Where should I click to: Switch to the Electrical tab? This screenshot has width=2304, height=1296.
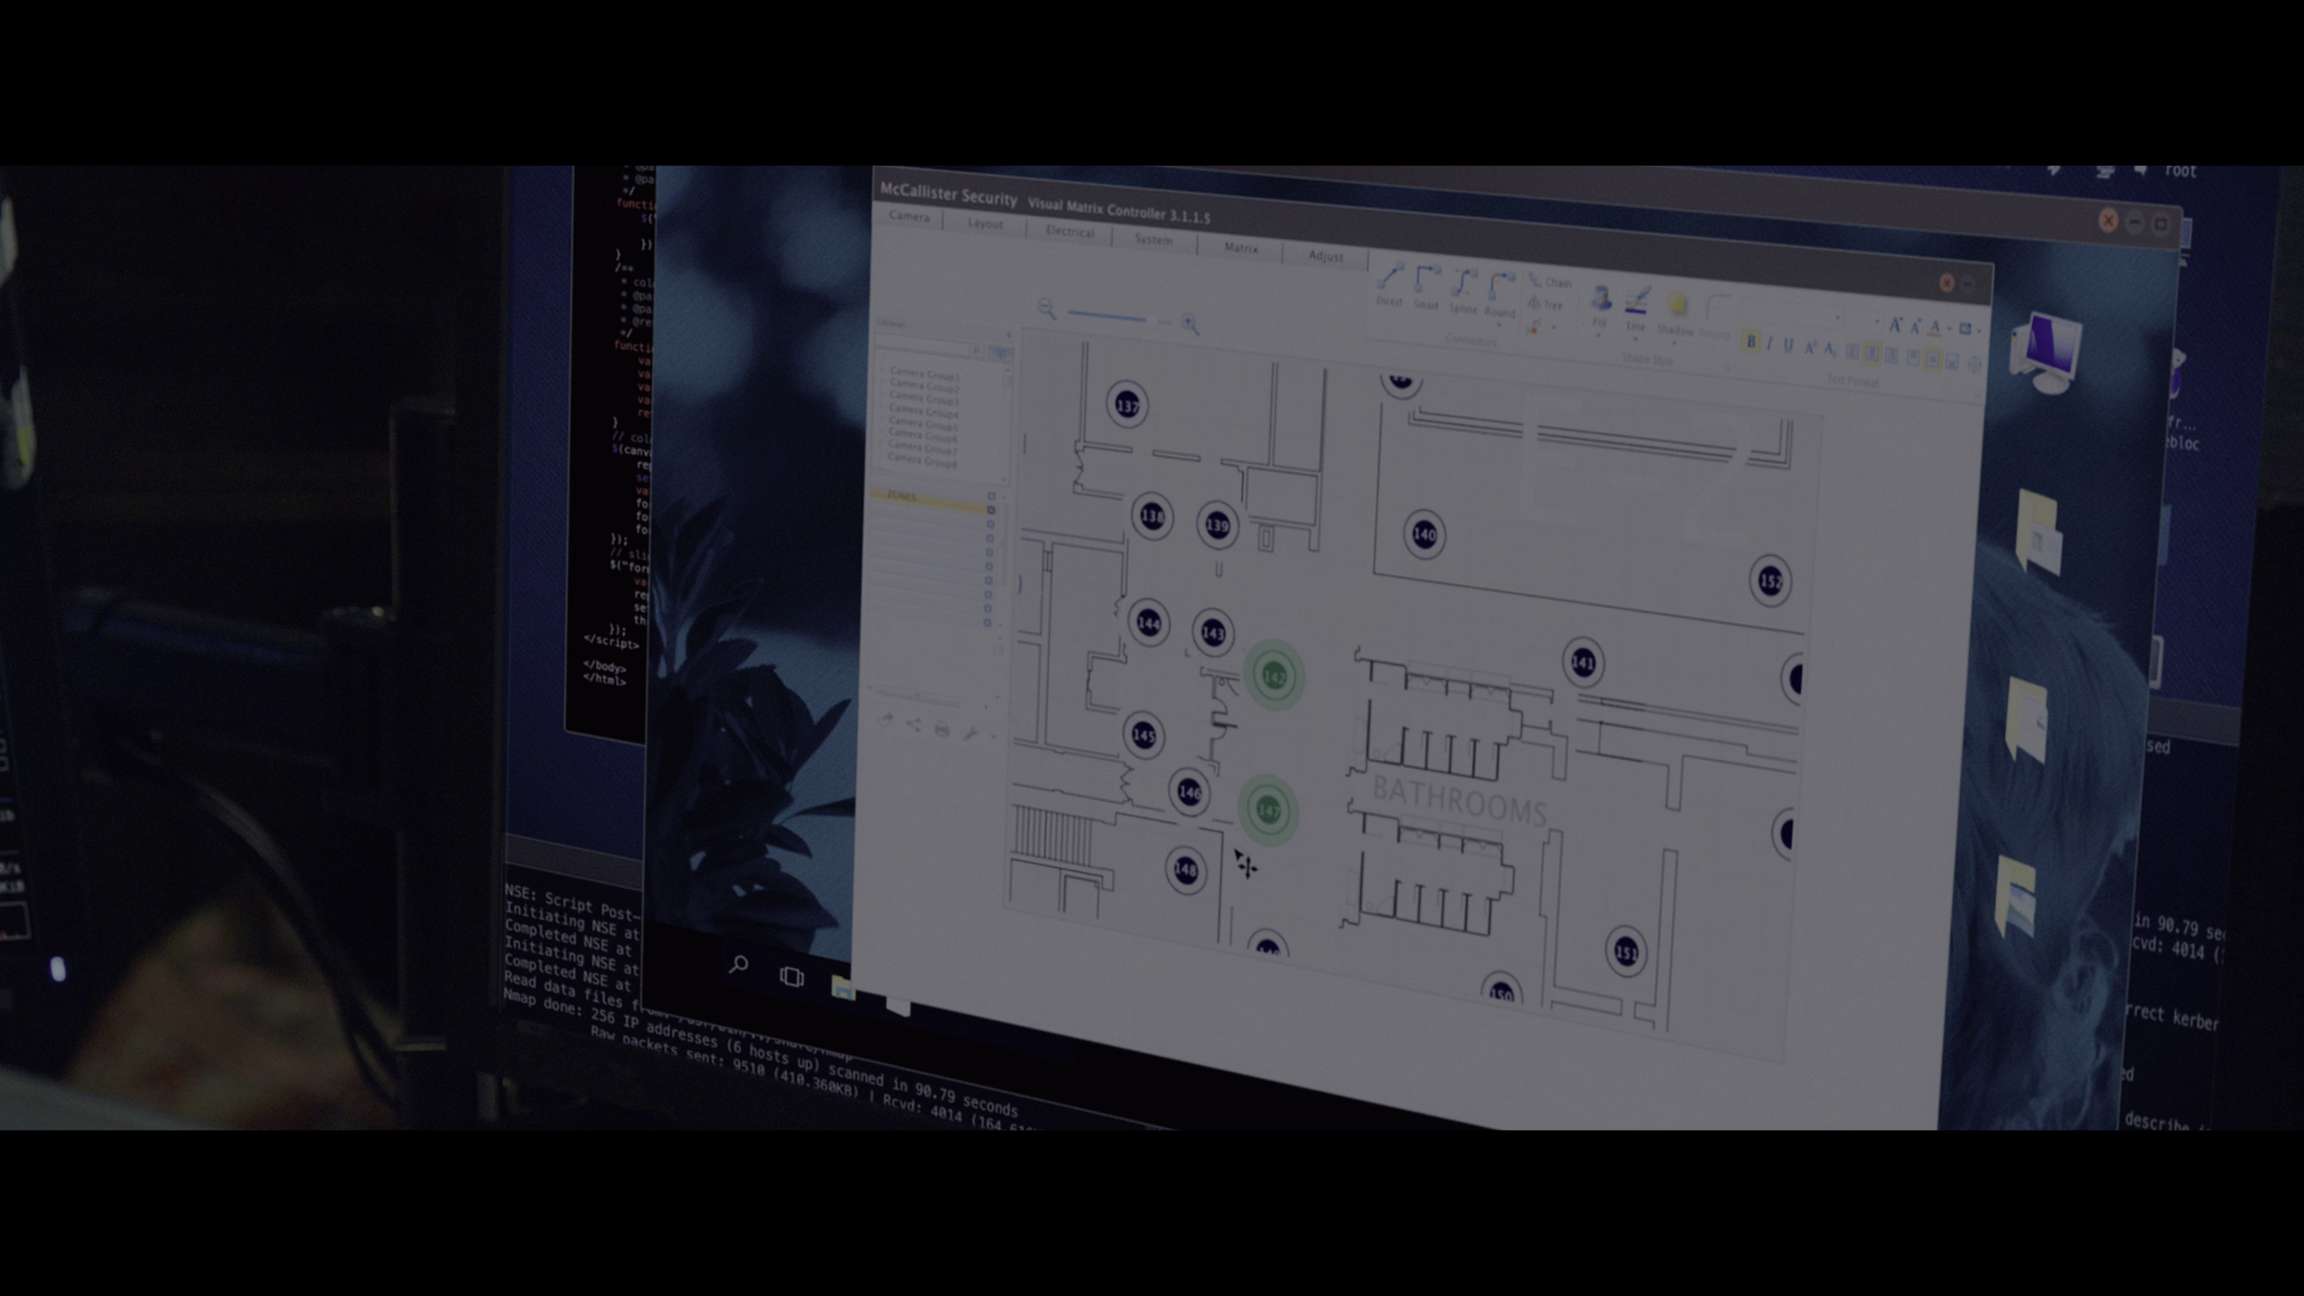[x=1069, y=232]
